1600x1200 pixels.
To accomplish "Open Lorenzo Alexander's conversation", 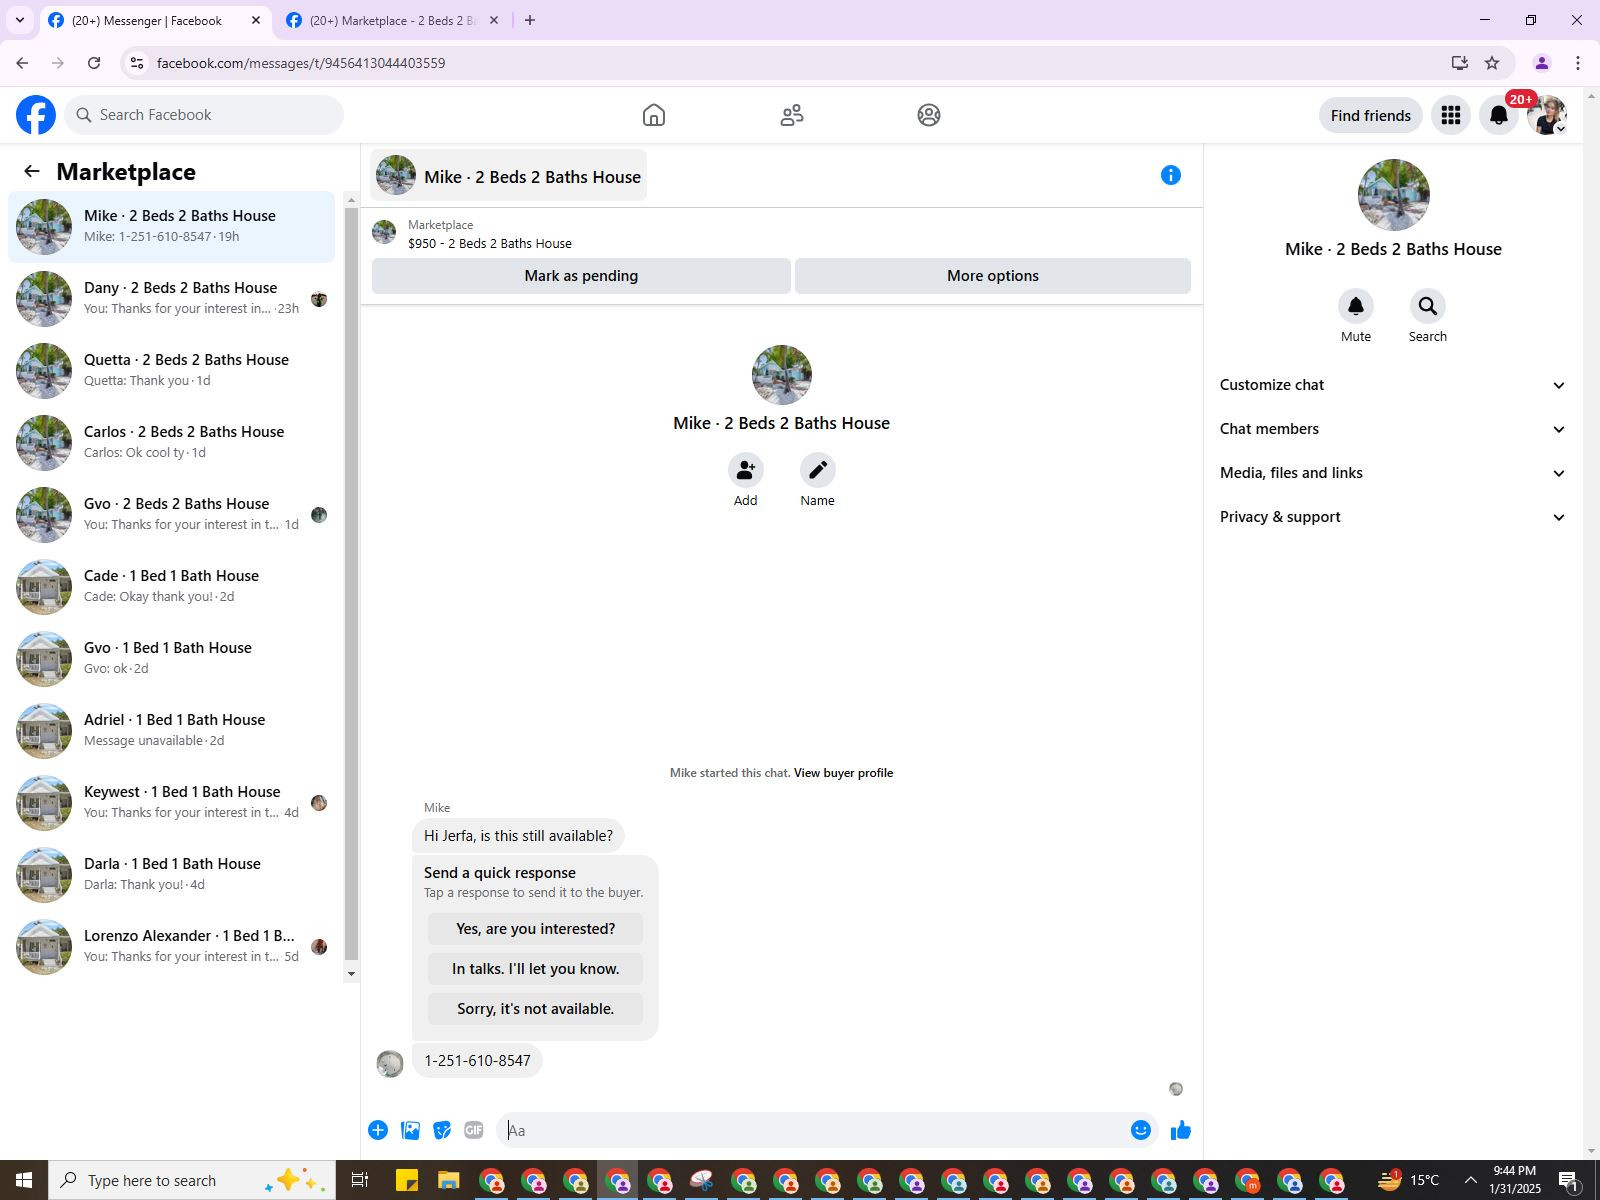I will tap(172, 947).
